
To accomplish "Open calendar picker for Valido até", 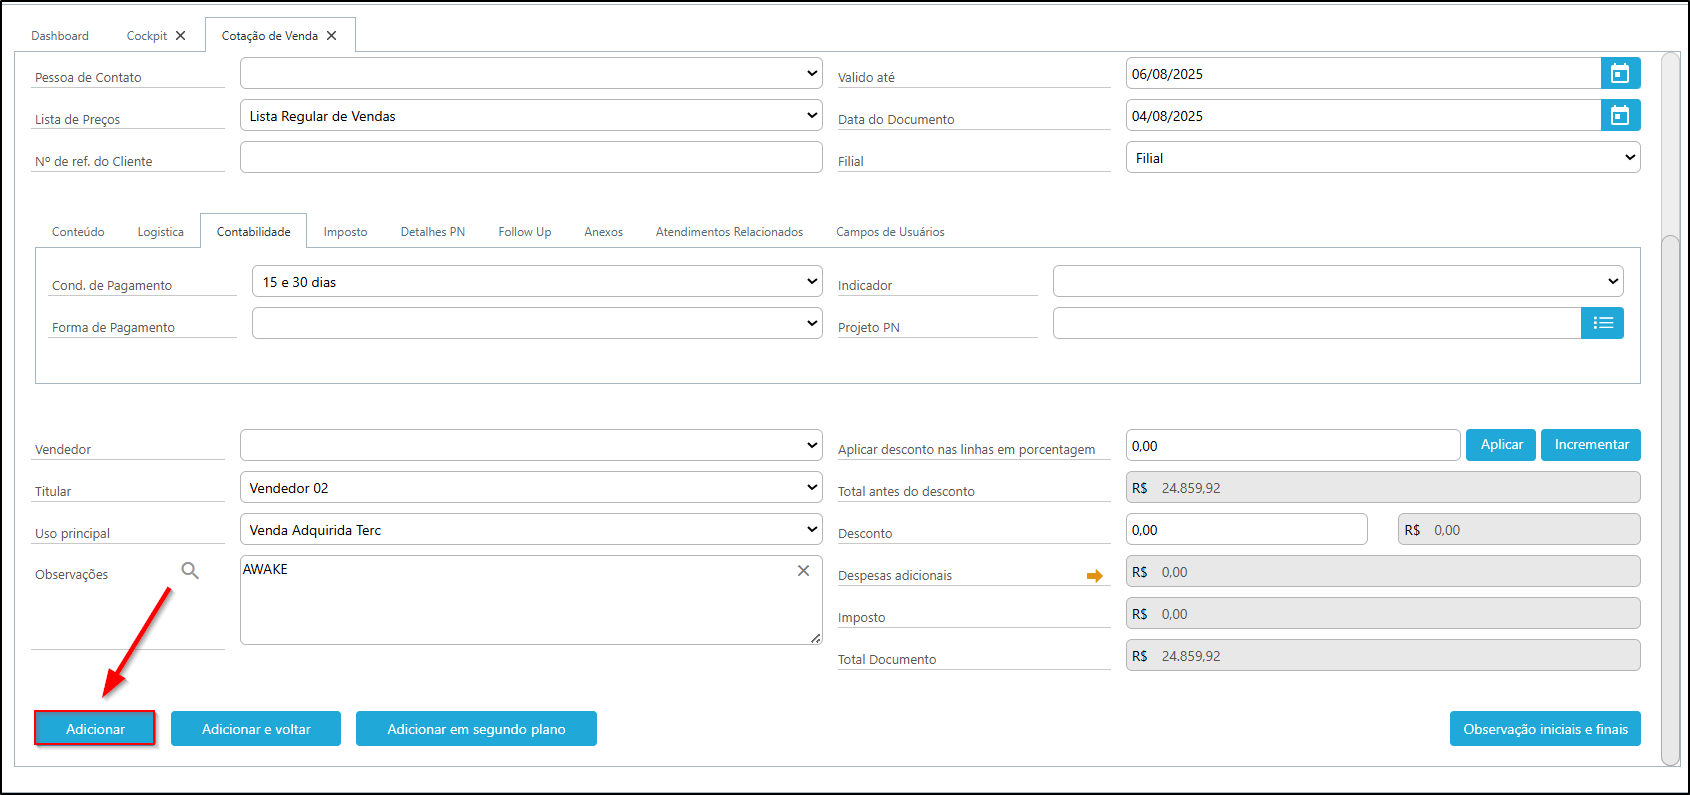I will coord(1620,73).
